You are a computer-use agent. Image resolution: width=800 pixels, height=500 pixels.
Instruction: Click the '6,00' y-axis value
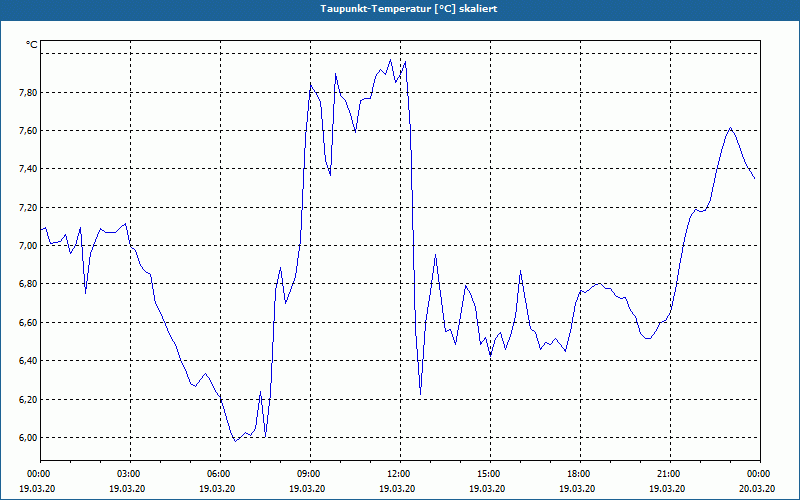pos(28,437)
